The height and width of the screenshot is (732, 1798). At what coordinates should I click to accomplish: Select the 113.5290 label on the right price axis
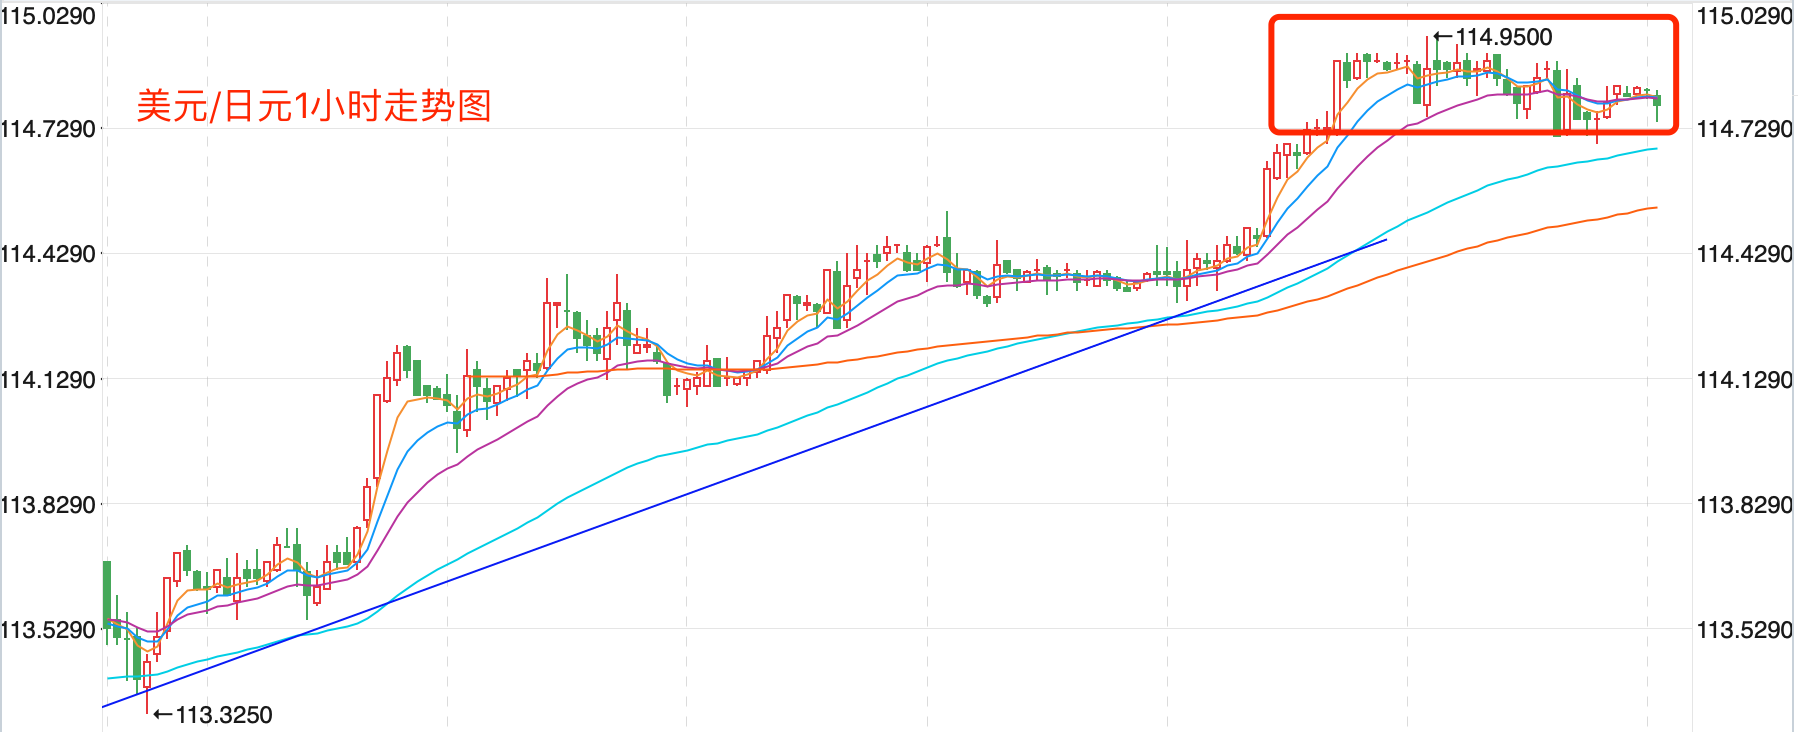pos(1745,630)
